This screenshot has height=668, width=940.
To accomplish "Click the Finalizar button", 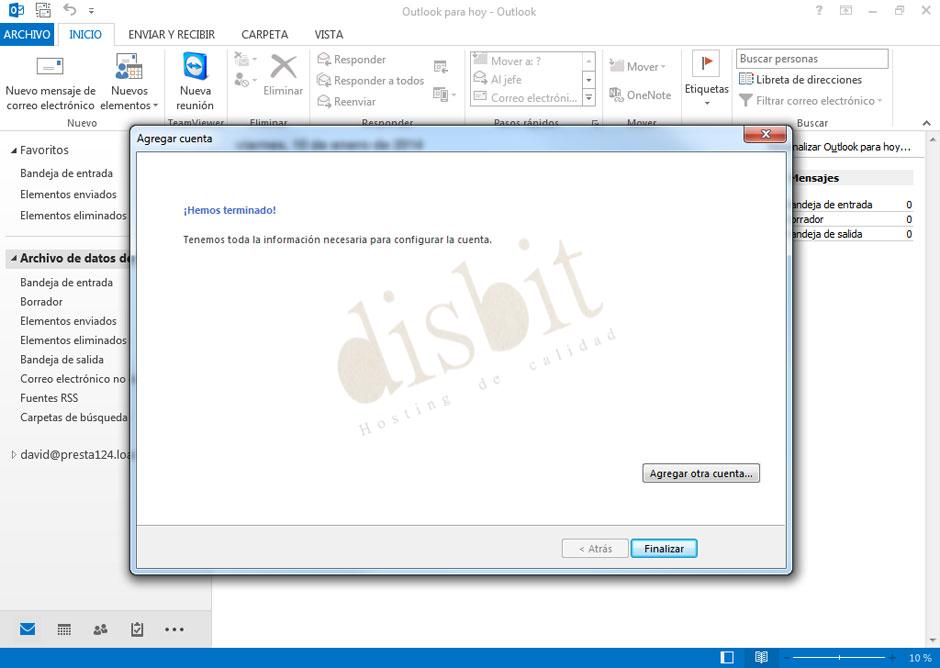I will 663,548.
